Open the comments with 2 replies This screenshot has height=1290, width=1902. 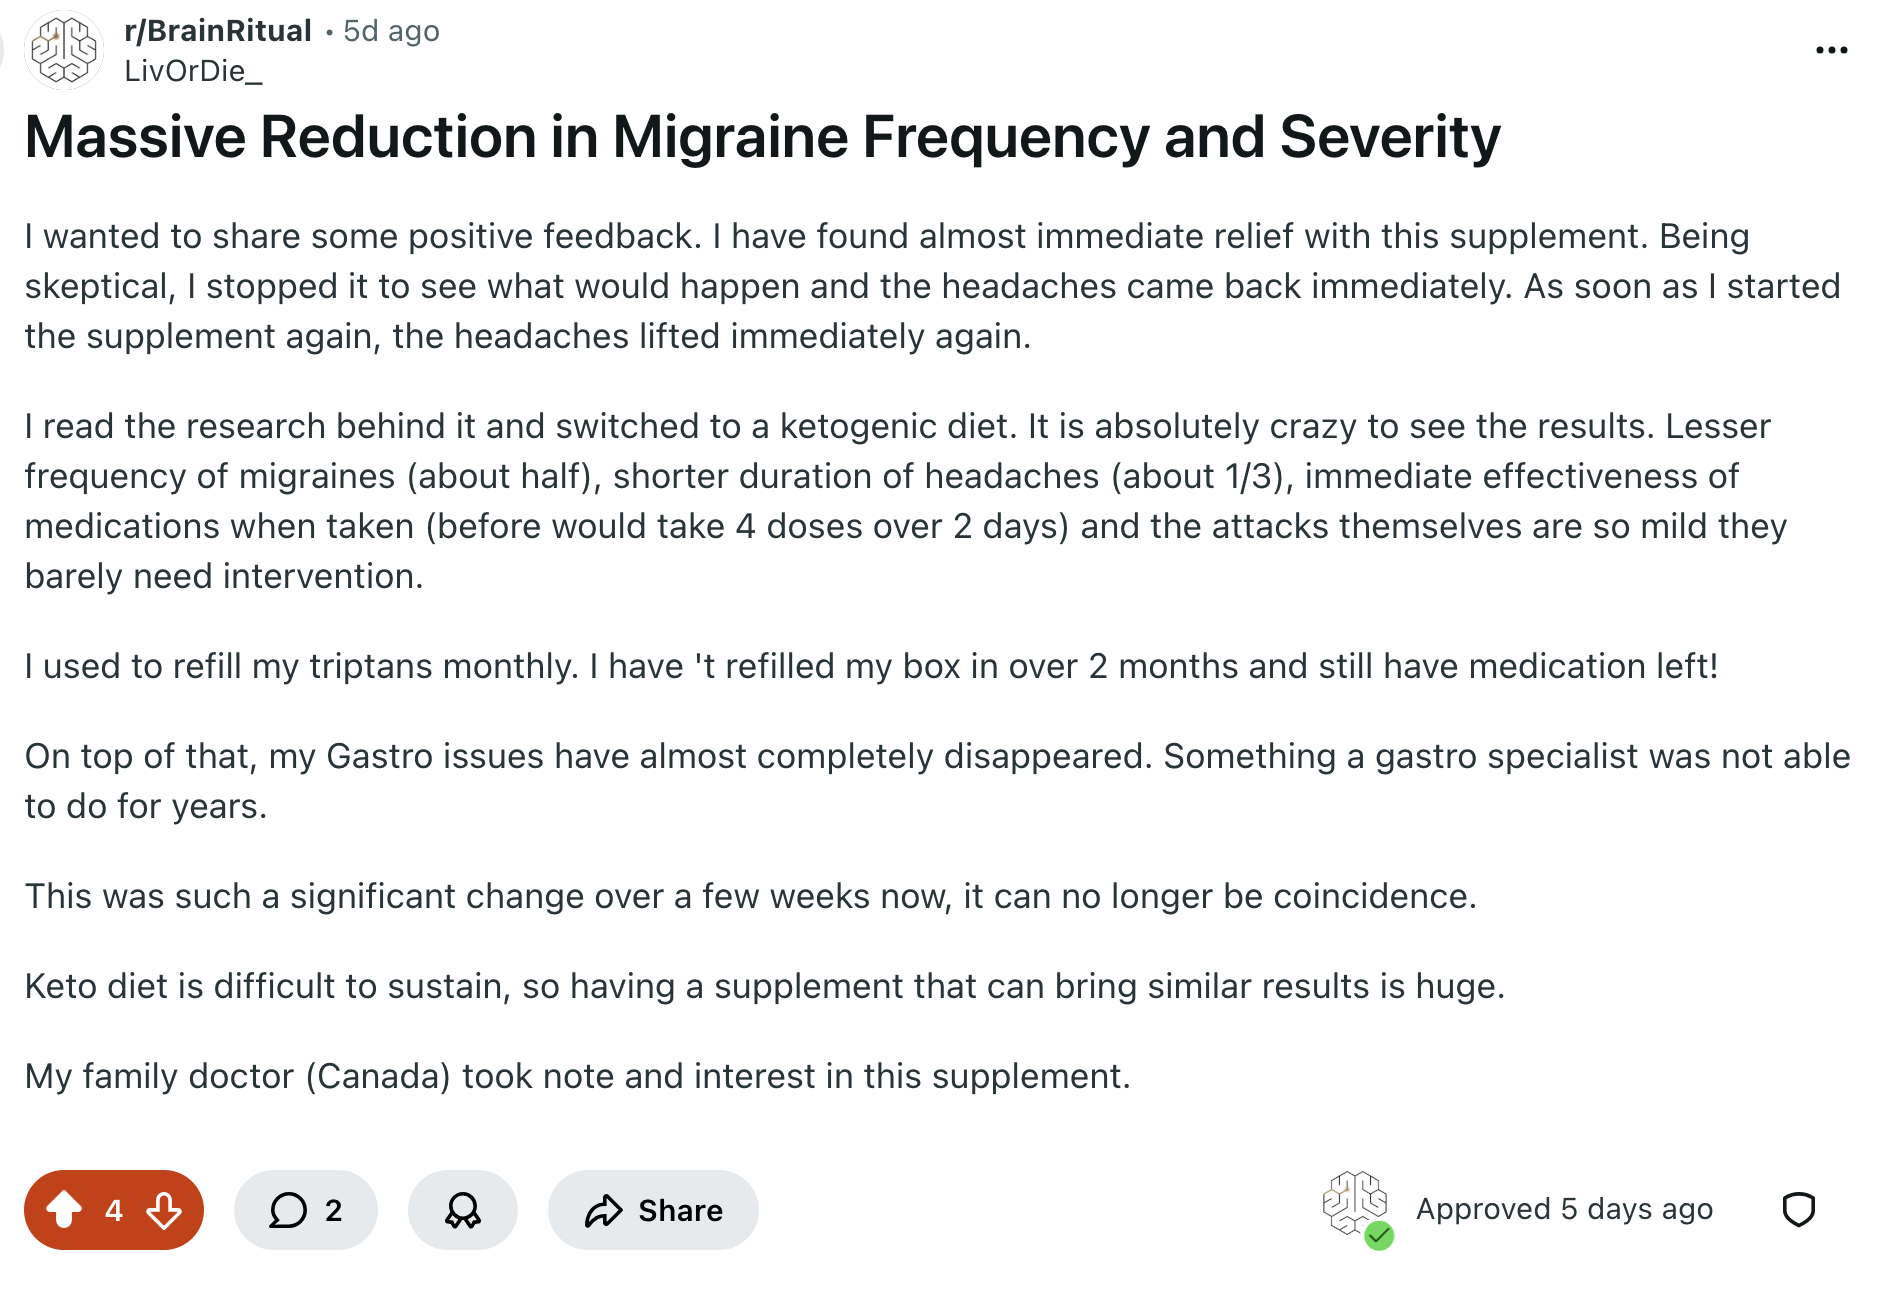point(305,1210)
